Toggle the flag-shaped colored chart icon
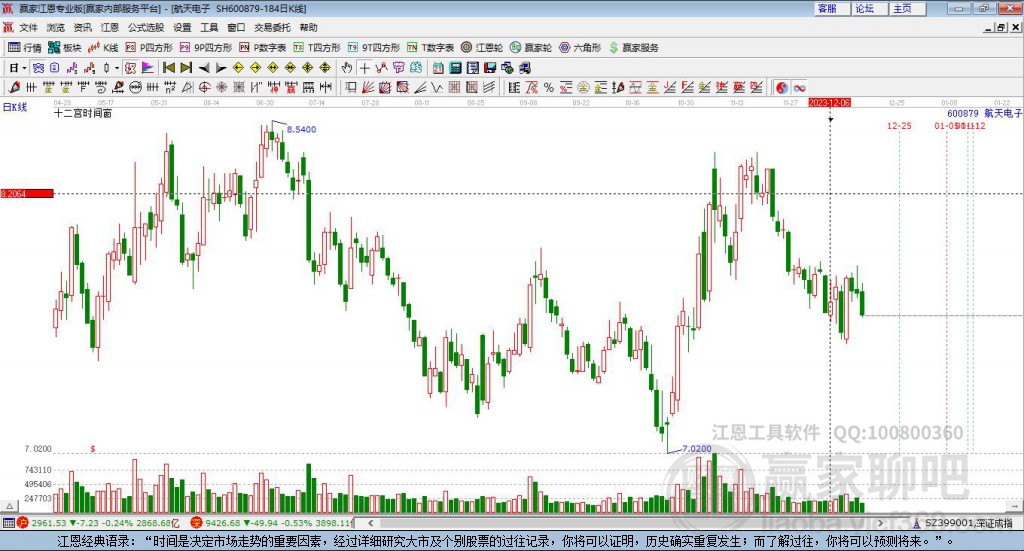Screen dimensions: 1024x551 coord(148,68)
